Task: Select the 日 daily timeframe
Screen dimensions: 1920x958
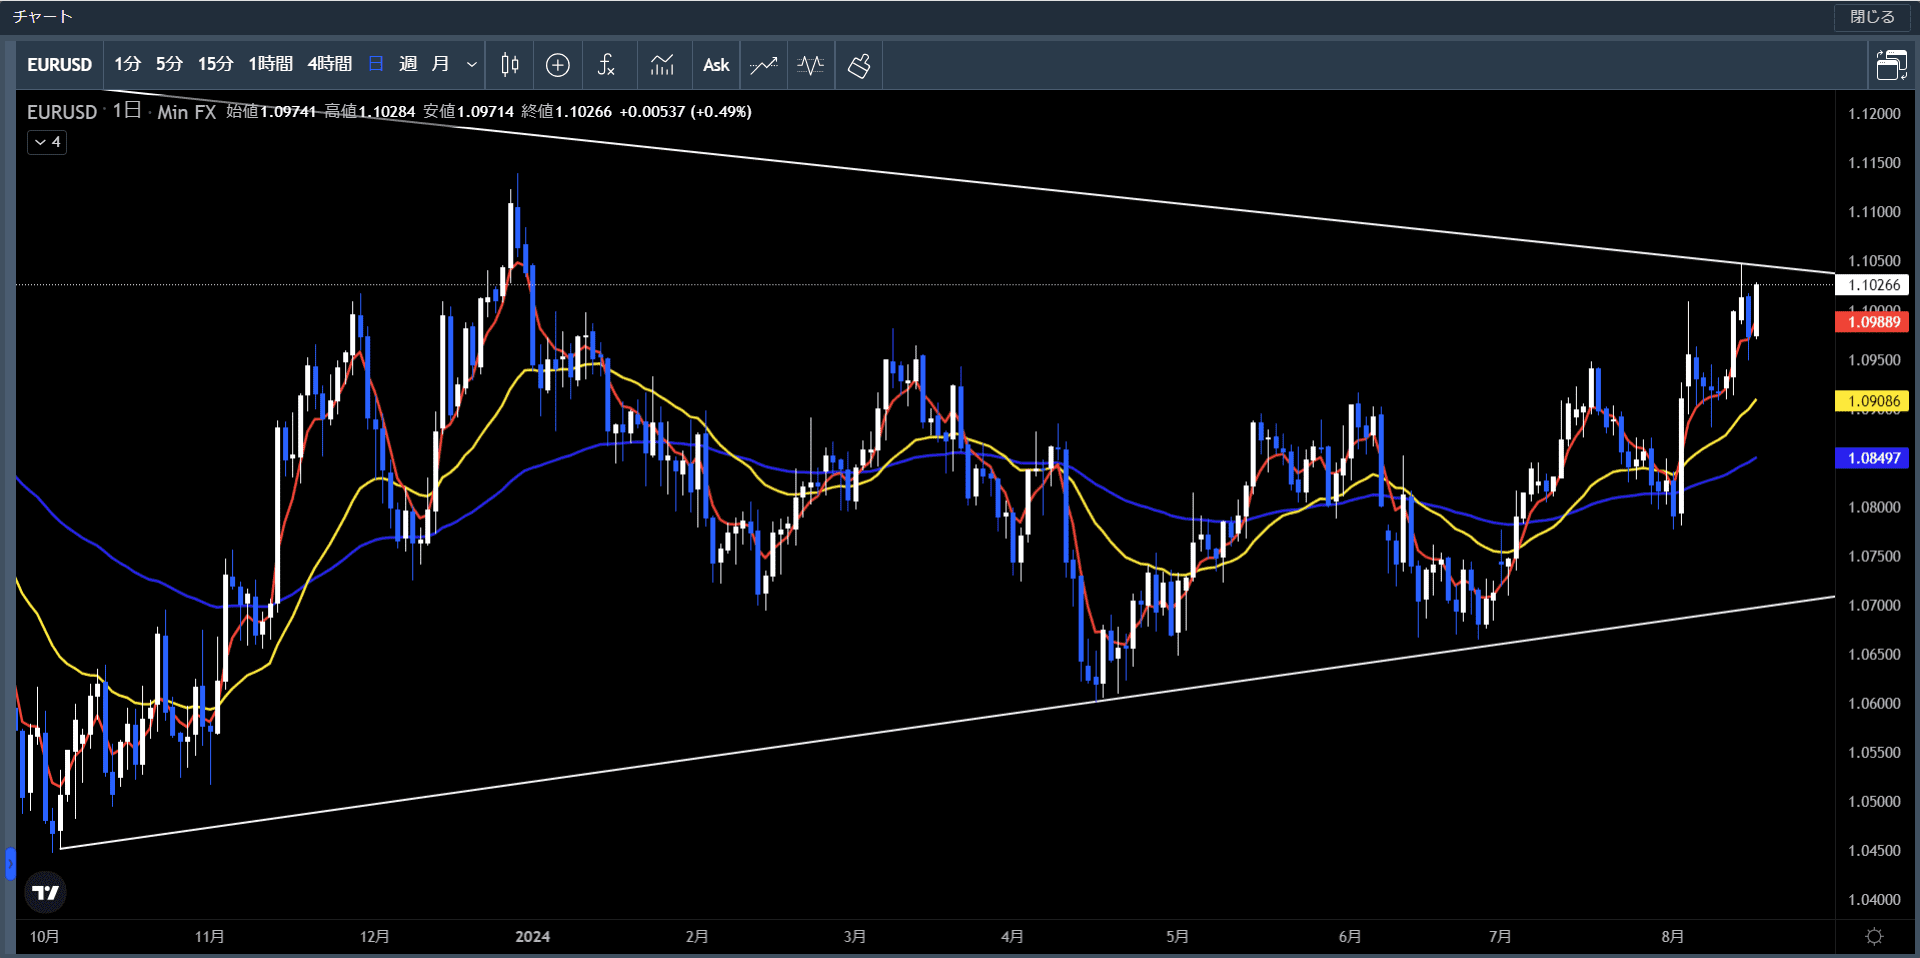Action: point(376,65)
